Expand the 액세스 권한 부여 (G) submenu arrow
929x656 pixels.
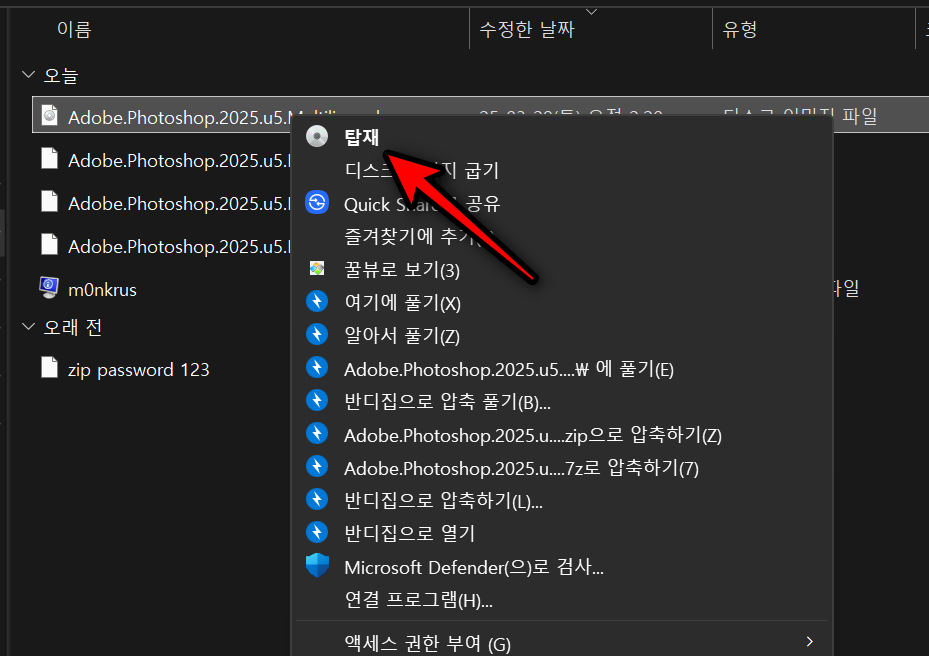pyautogui.click(x=809, y=642)
